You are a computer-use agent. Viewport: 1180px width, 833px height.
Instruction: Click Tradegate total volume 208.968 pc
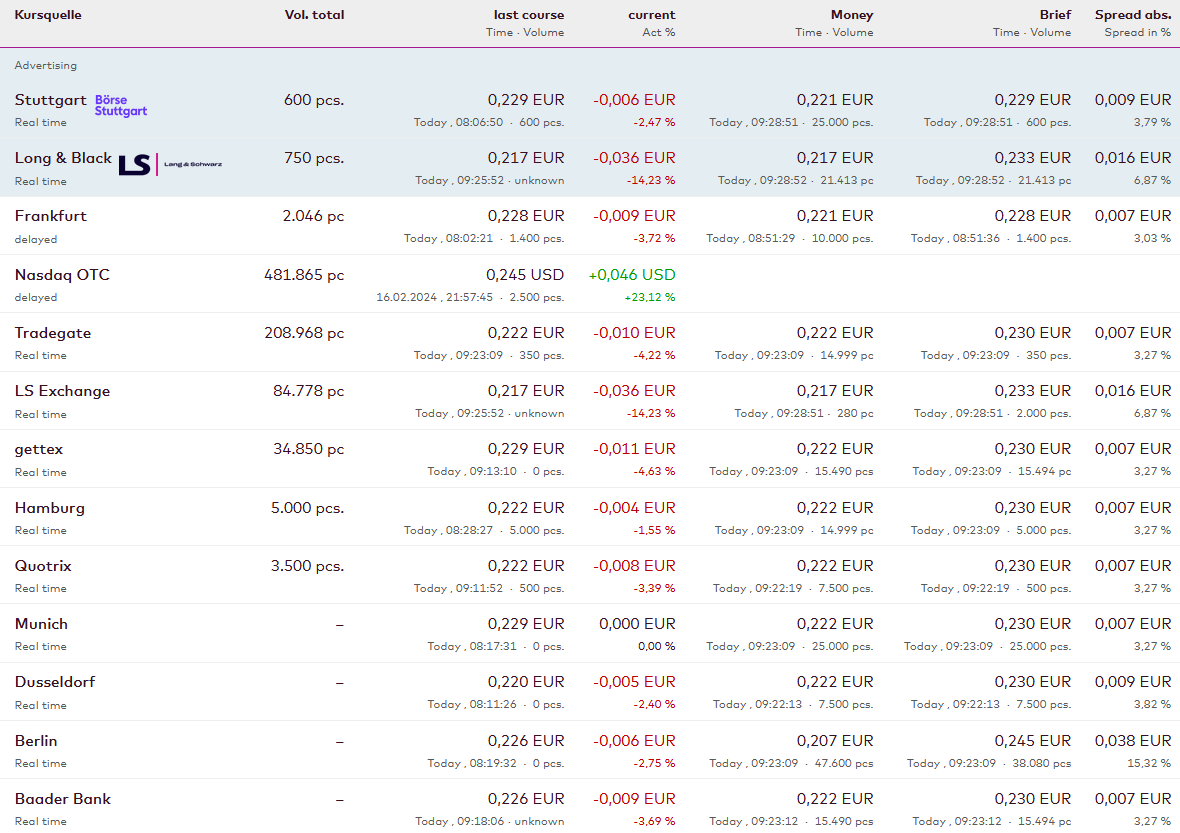(304, 333)
